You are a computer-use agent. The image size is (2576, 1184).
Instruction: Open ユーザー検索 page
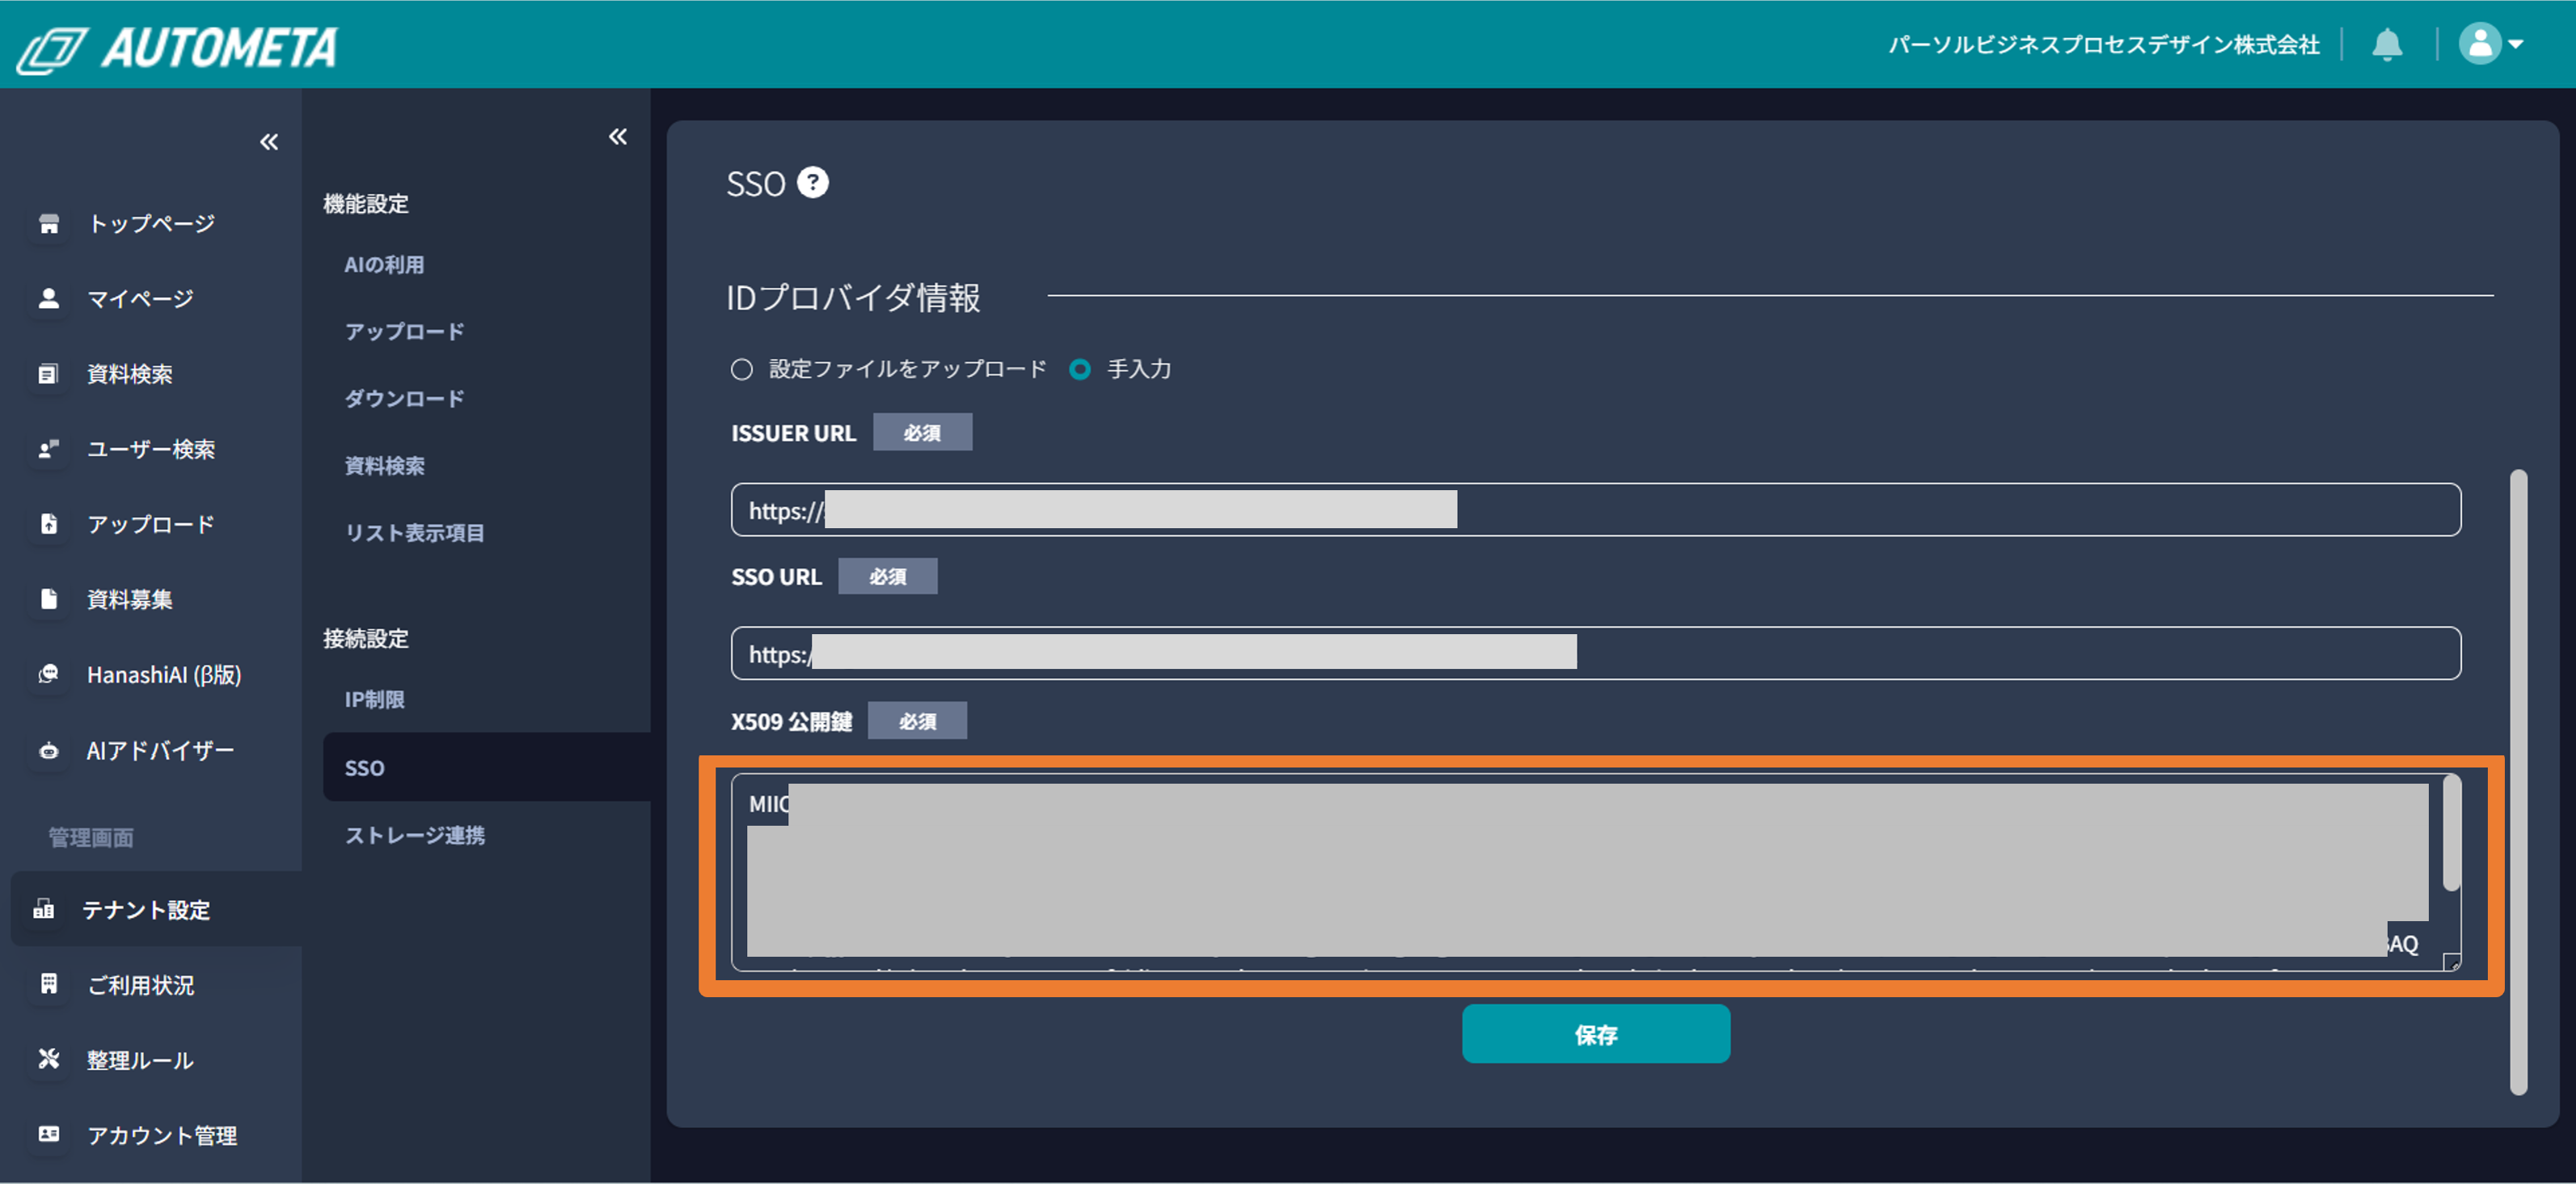tap(151, 449)
